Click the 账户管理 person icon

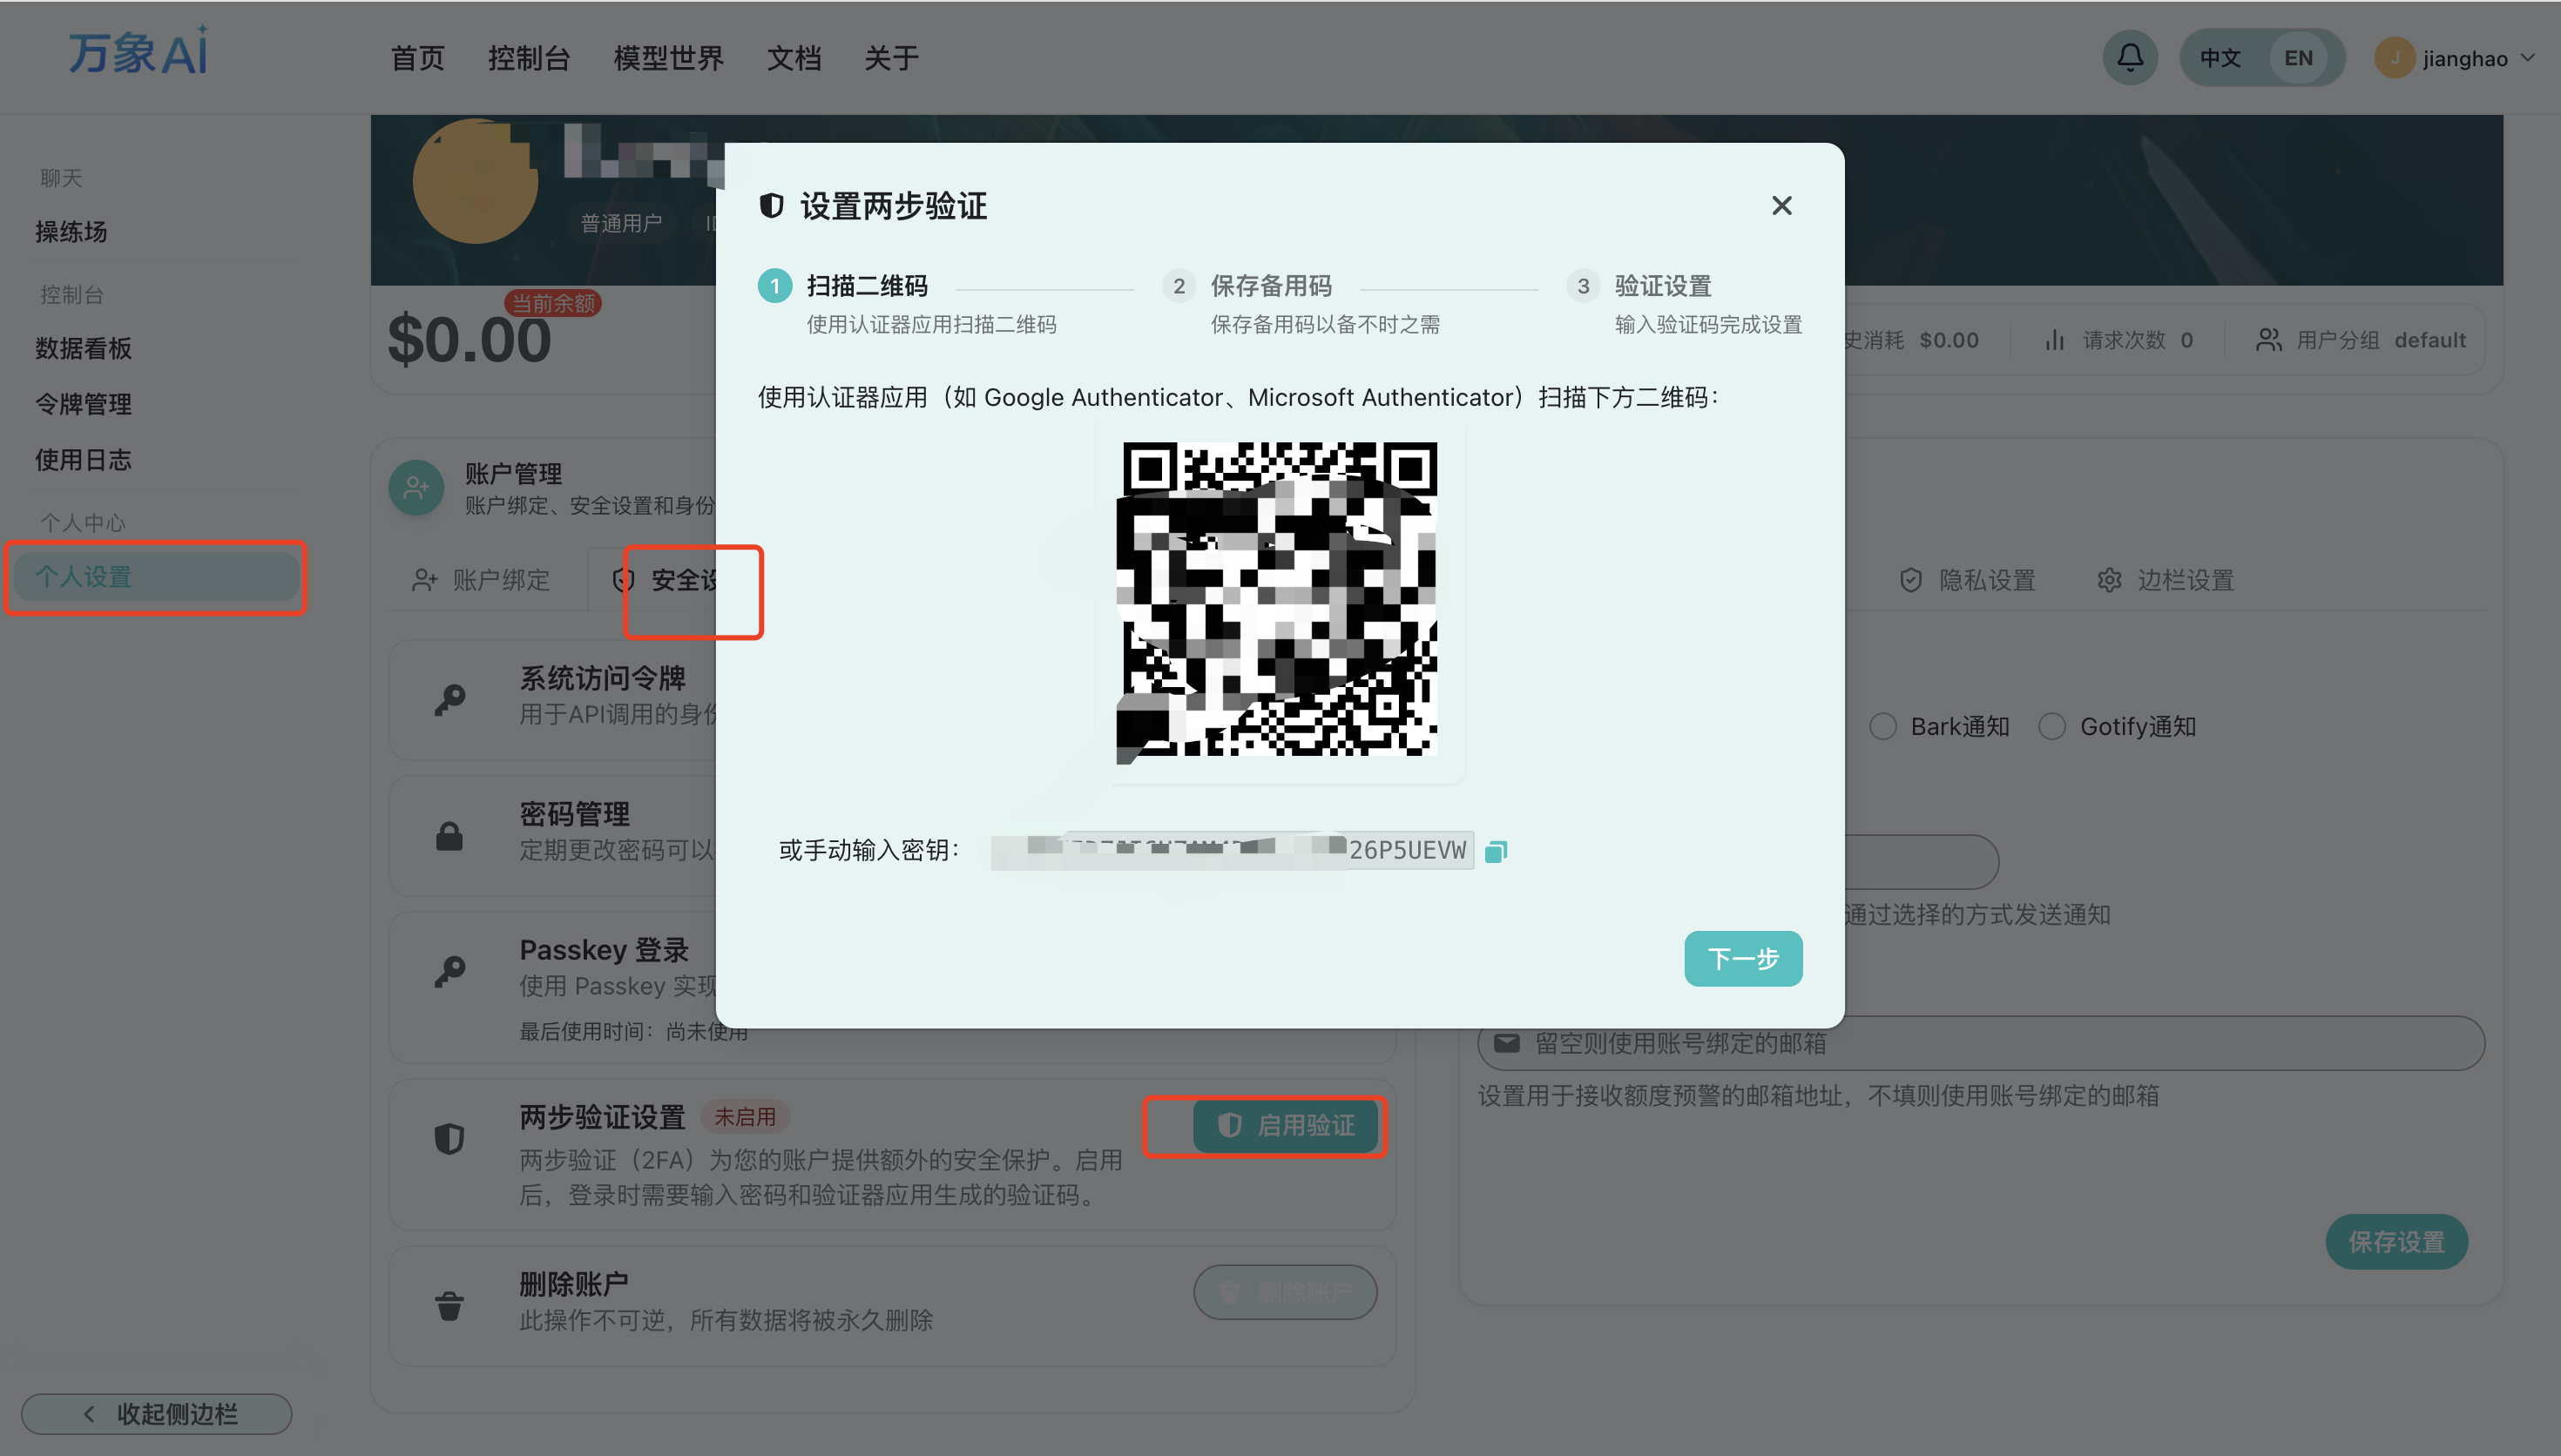pos(416,487)
